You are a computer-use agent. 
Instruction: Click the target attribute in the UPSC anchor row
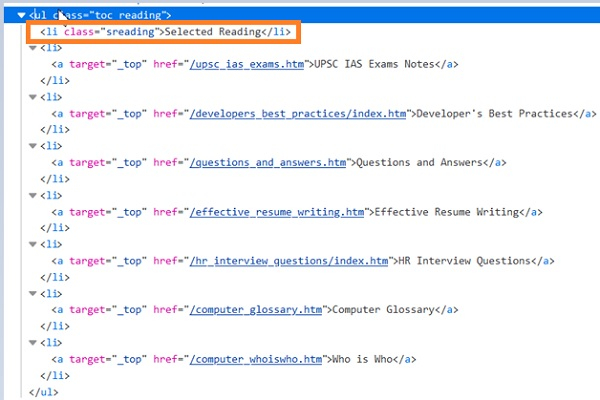click(x=87, y=64)
